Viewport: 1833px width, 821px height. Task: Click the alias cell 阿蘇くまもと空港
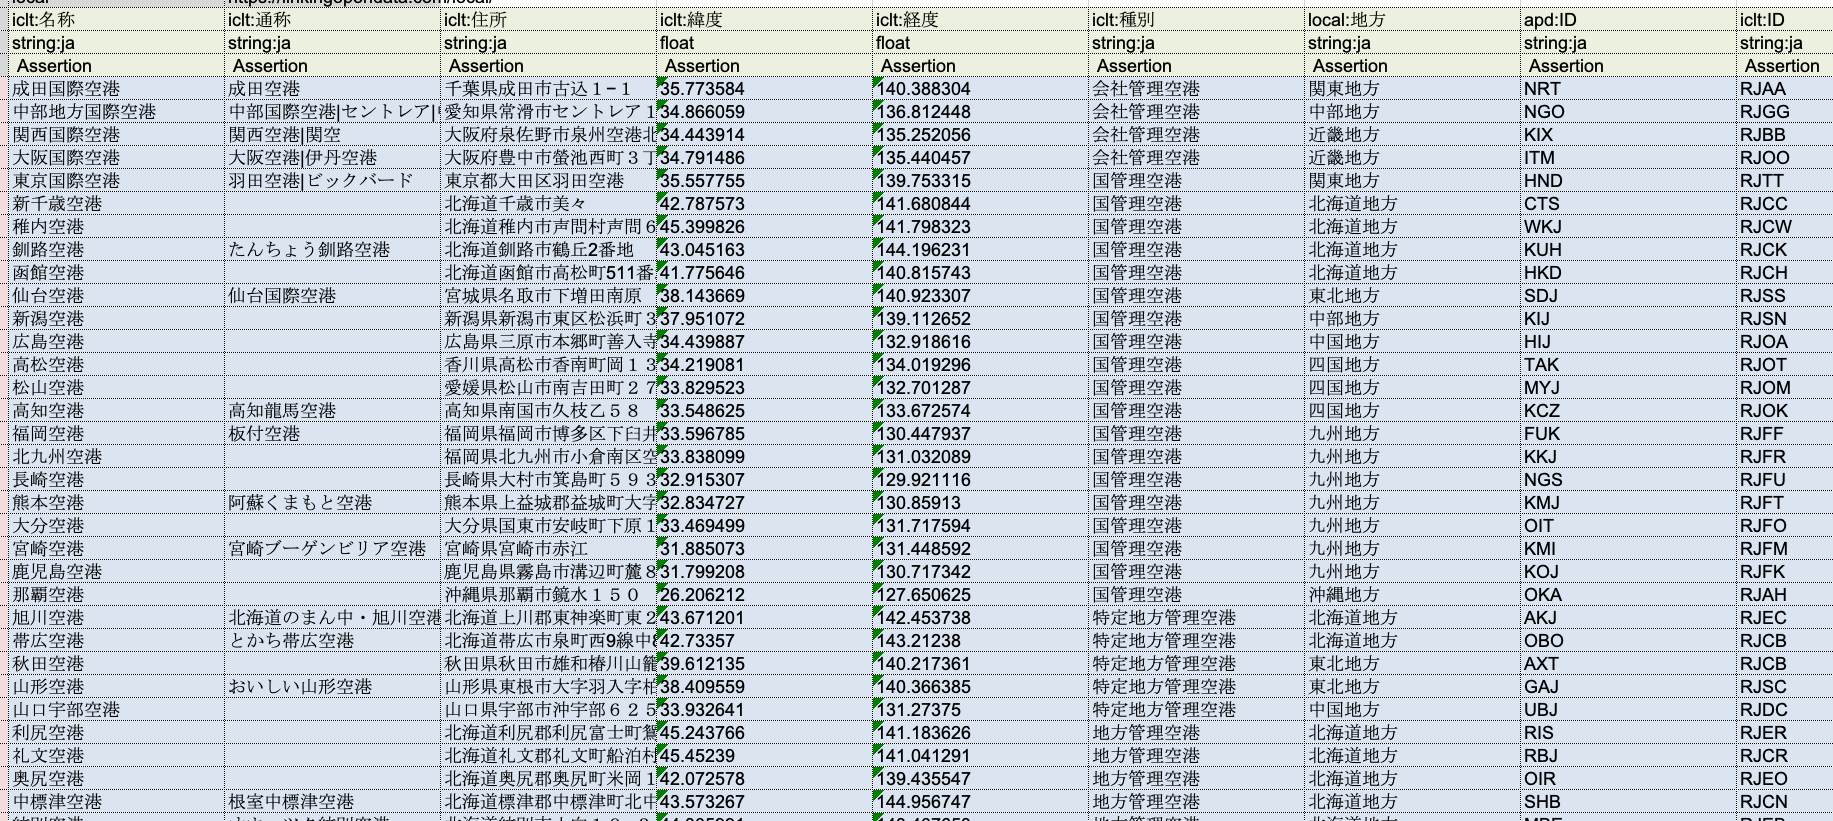pyautogui.click(x=333, y=503)
